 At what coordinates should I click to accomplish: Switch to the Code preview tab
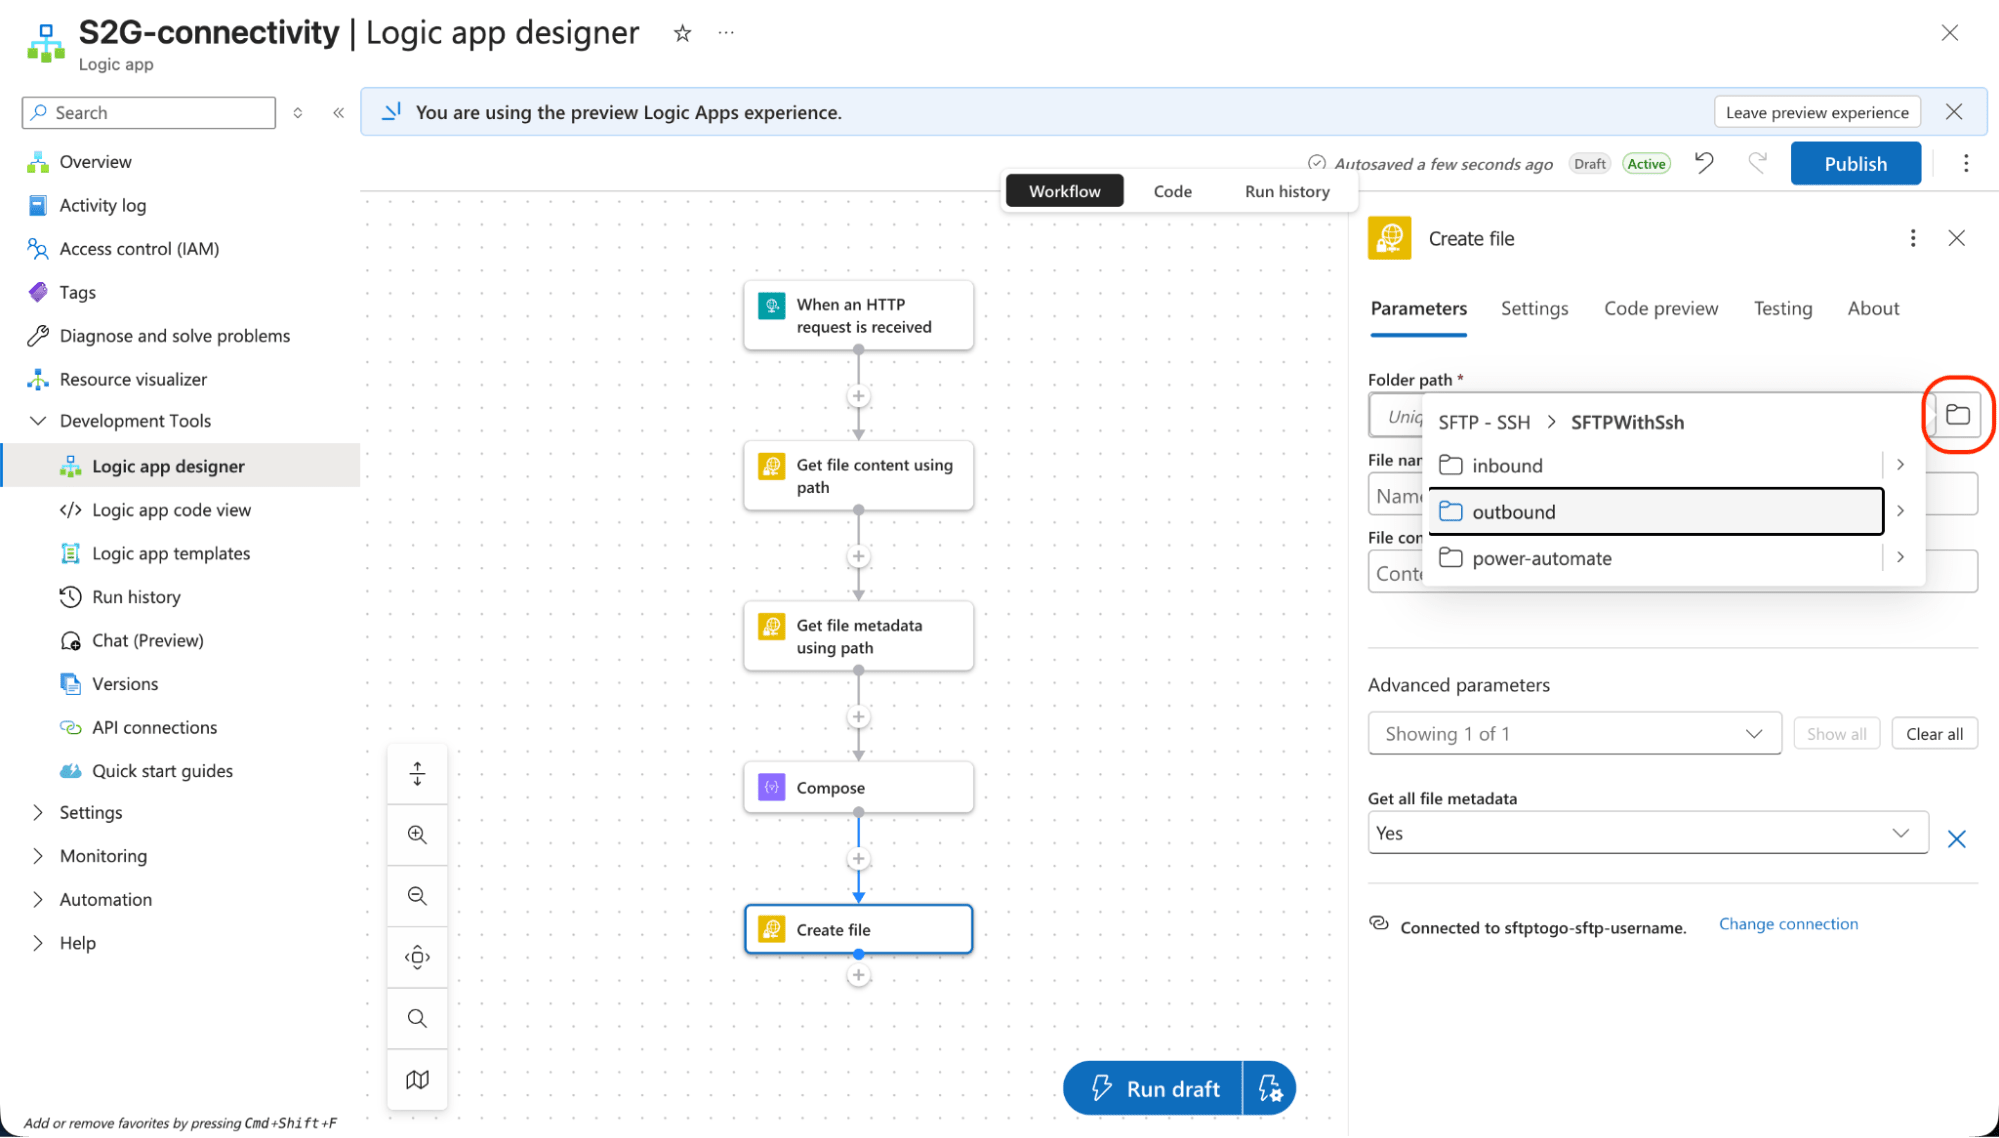[x=1661, y=309]
